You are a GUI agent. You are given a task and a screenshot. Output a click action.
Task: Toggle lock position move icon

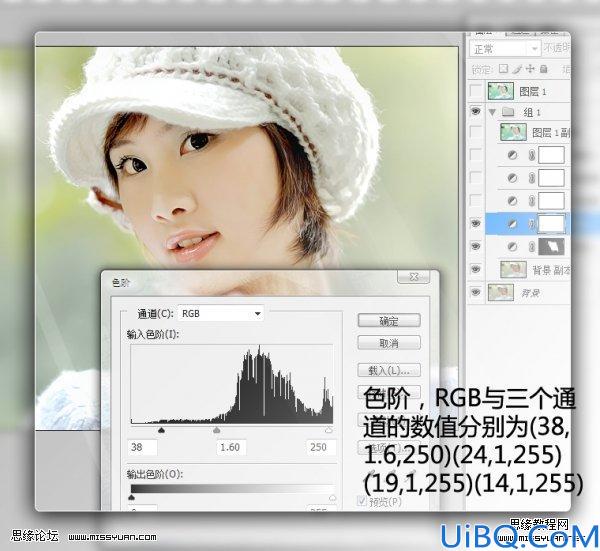point(530,69)
